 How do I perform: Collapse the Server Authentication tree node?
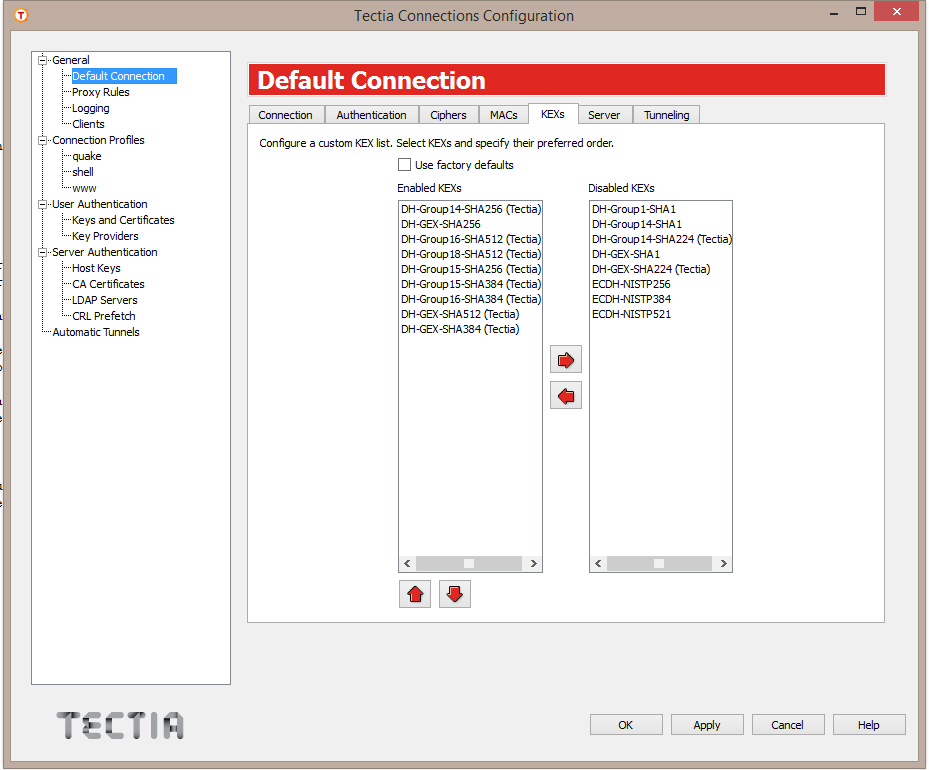point(42,252)
